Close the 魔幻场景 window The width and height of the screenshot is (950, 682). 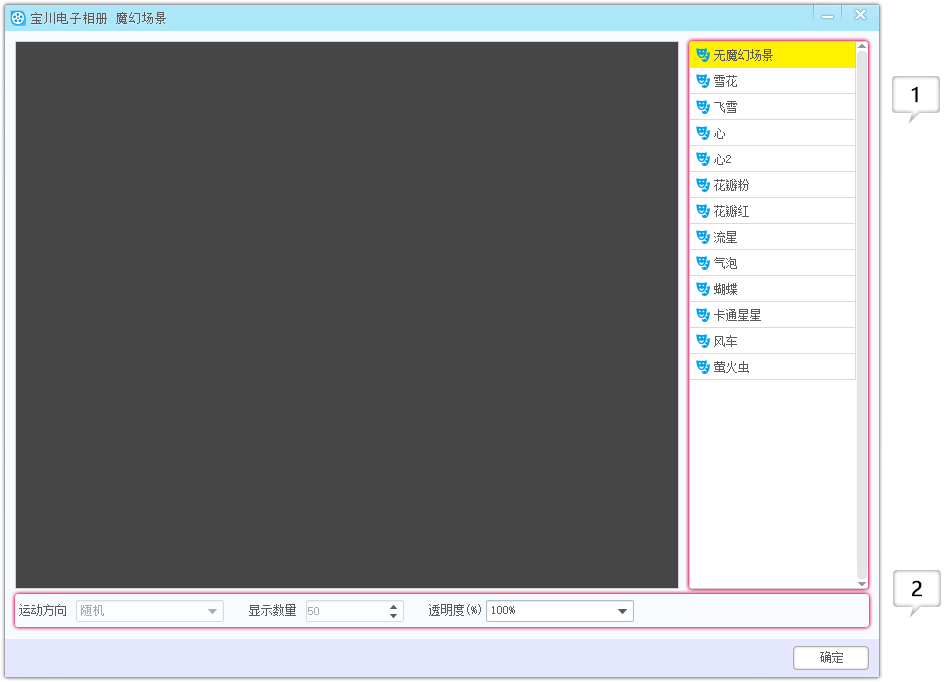click(860, 15)
